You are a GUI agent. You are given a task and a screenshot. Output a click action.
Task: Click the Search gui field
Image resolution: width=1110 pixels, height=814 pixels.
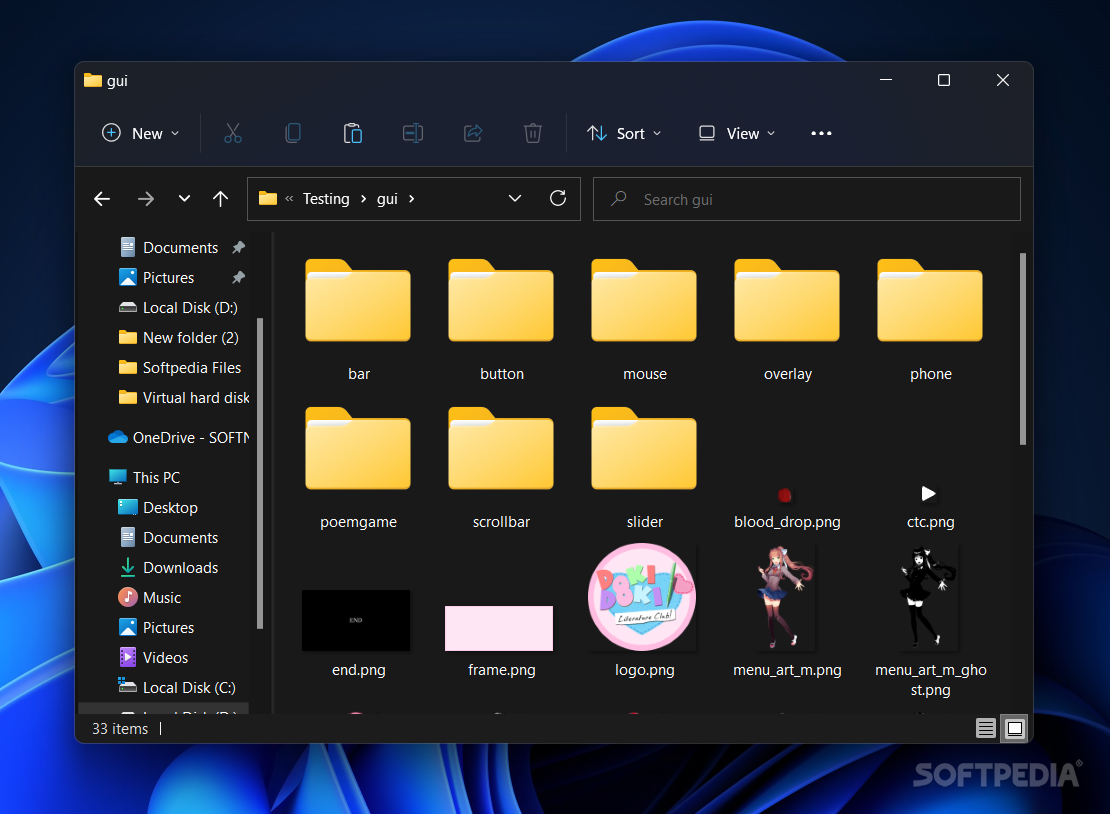click(806, 199)
